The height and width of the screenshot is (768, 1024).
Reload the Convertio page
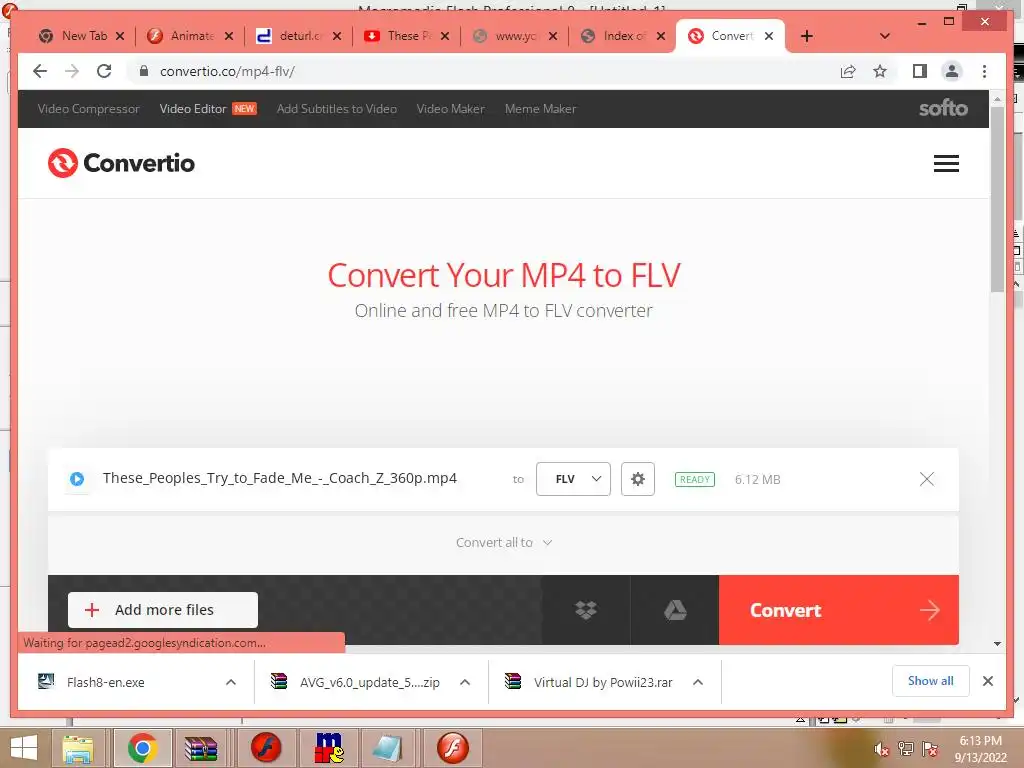104,71
